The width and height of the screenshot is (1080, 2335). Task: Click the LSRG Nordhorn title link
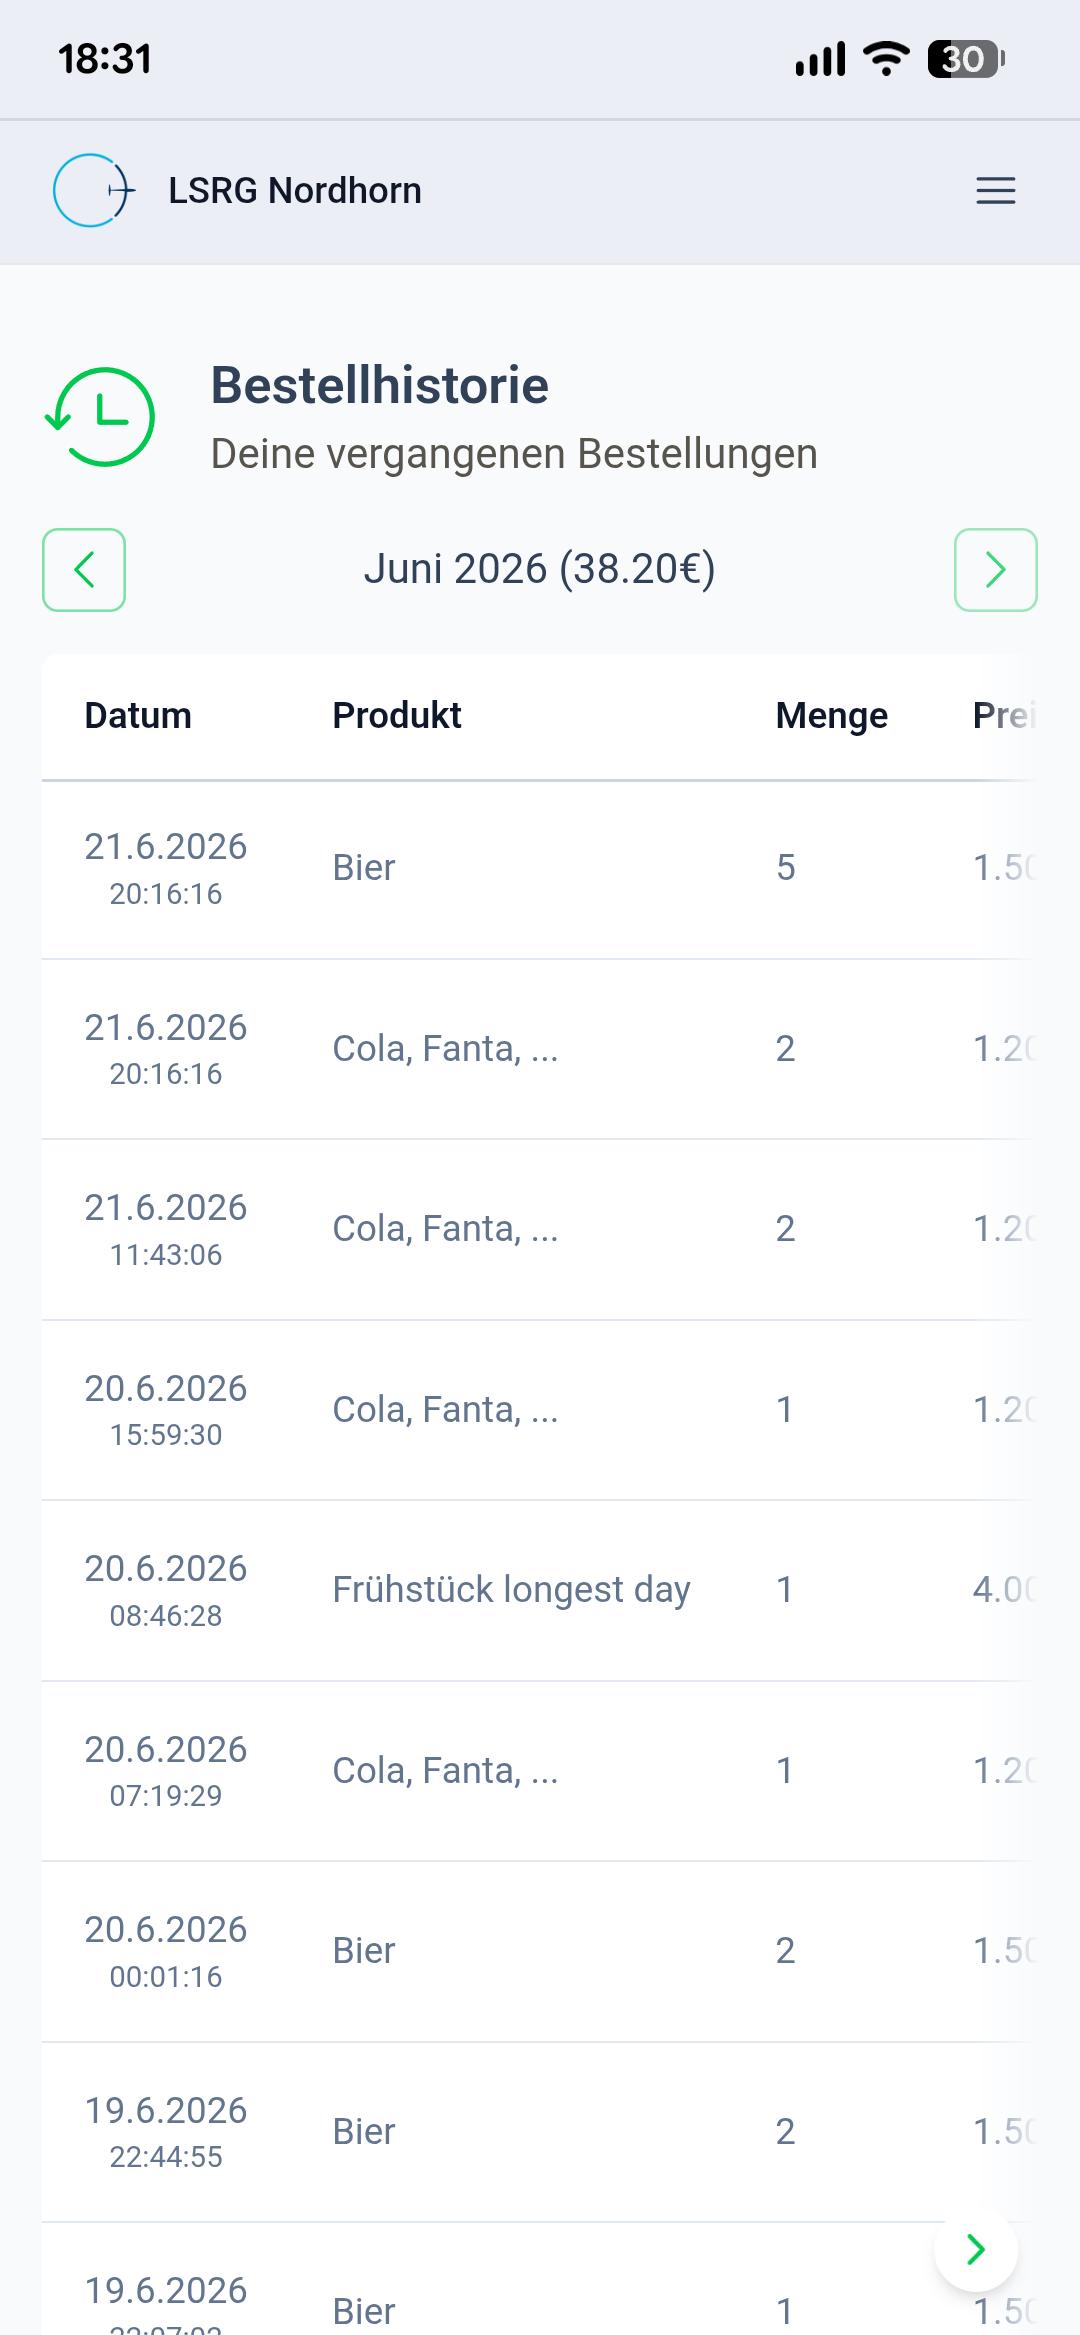click(x=295, y=191)
